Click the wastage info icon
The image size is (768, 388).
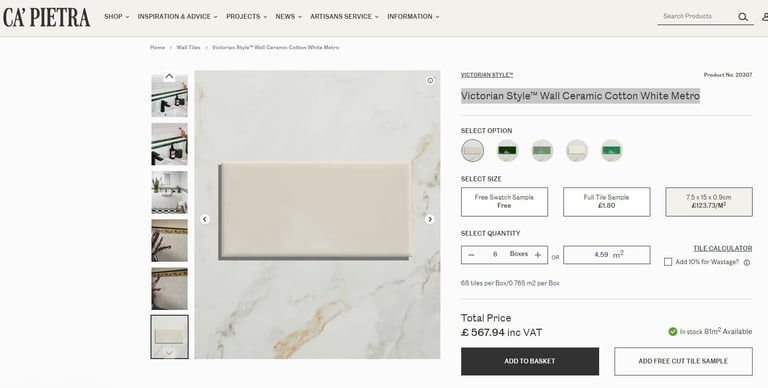[747, 263]
